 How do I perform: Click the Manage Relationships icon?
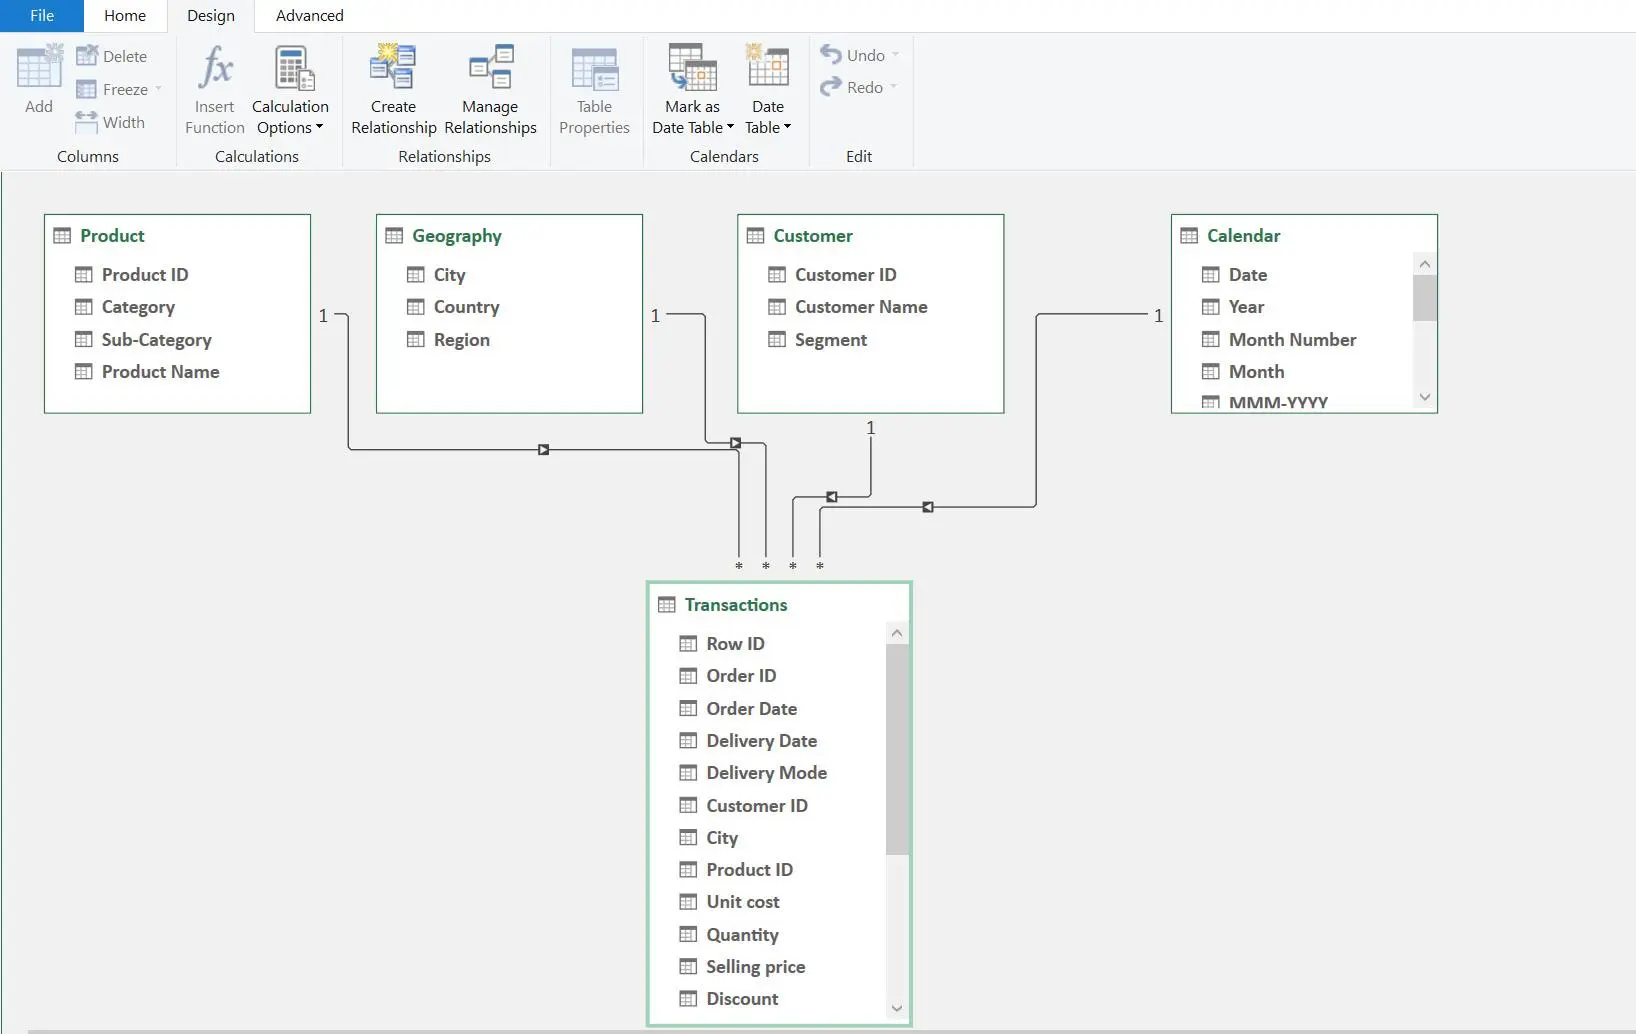coord(491,67)
